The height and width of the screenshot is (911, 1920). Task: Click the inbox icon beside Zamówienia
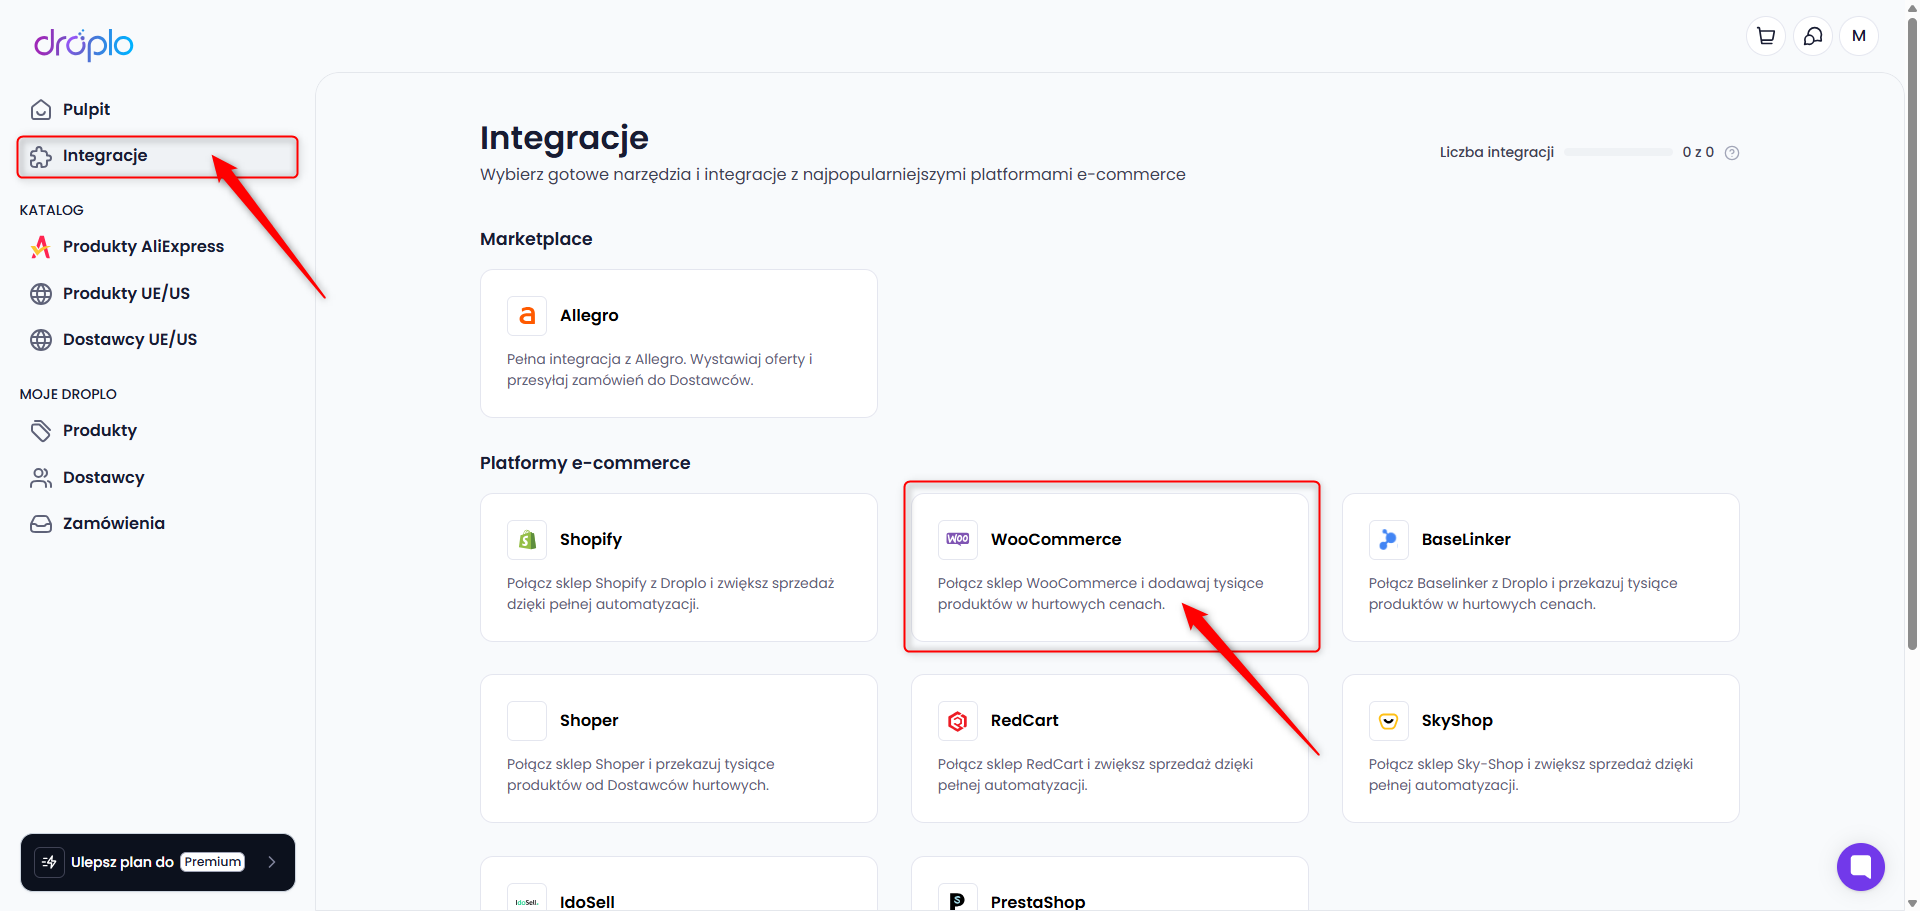41,524
